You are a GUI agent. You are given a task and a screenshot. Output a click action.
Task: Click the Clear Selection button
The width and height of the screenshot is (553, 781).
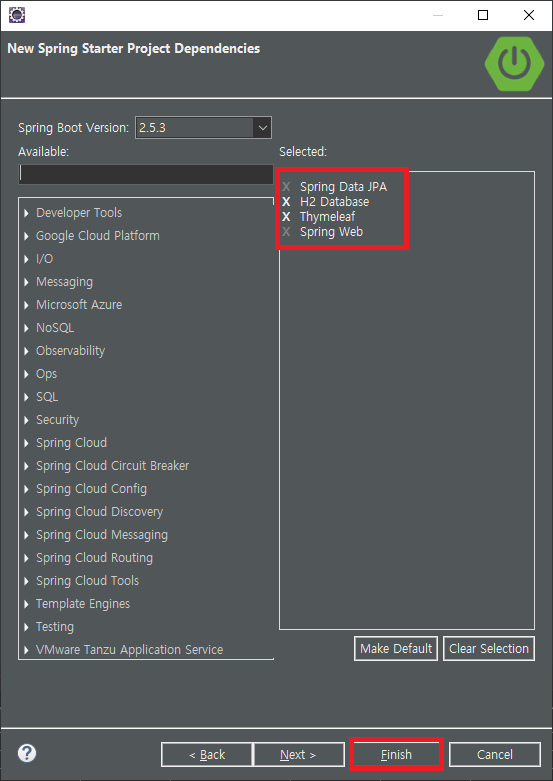coord(489,649)
